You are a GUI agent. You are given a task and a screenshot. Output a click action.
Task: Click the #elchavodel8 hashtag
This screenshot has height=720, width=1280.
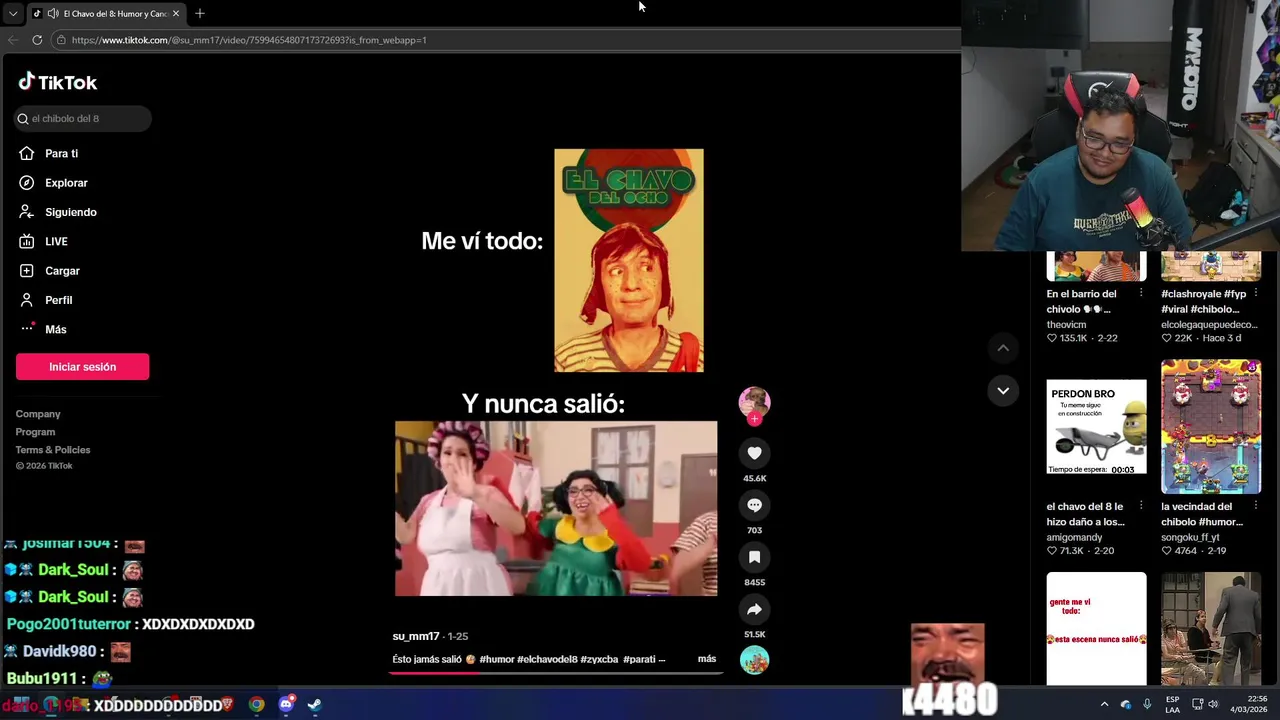click(547, 659)
